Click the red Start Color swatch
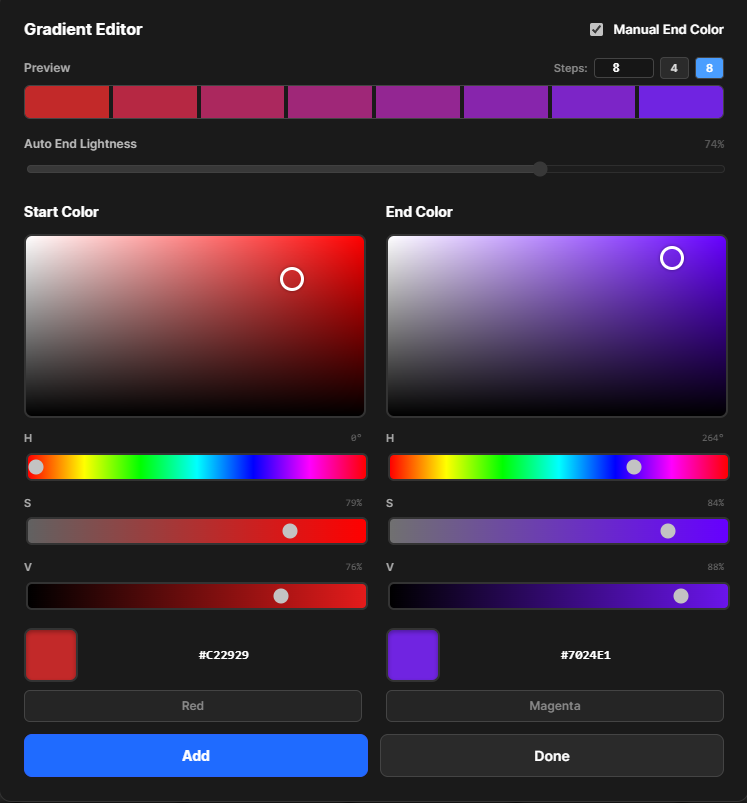This screenshot has width=747, height=803. [x=51, y=655]
